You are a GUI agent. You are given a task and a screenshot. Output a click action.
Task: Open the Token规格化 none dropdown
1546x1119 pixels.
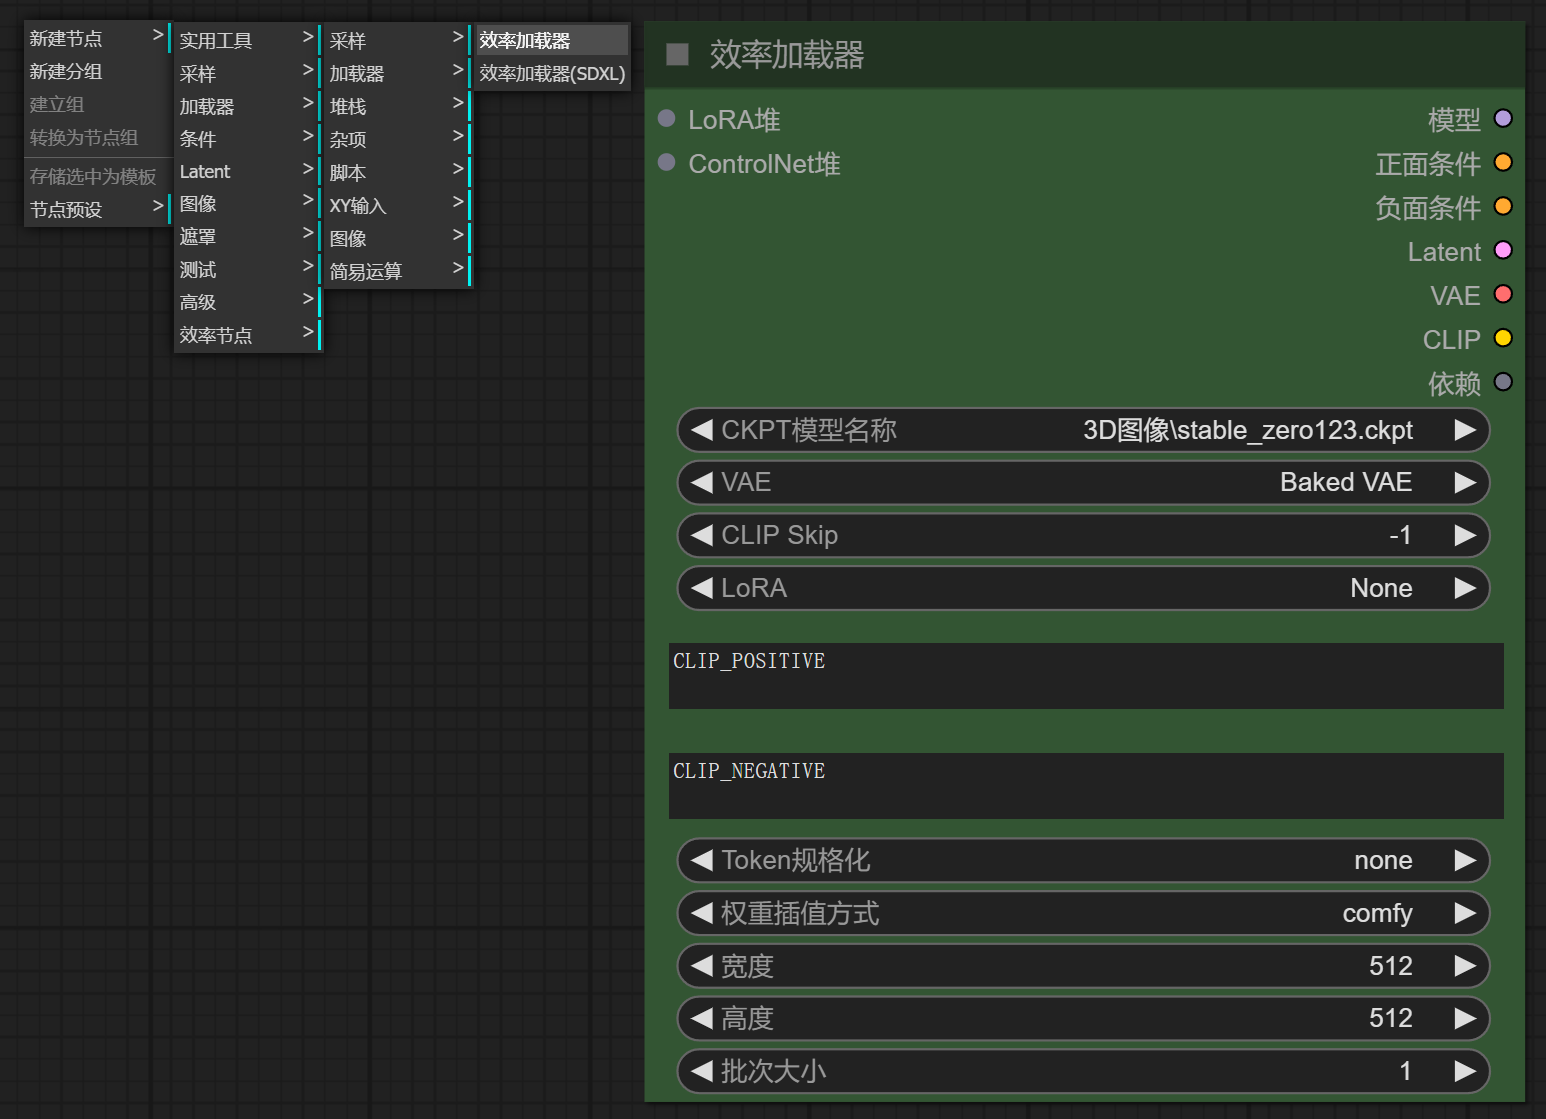[x=1084, y=860]
